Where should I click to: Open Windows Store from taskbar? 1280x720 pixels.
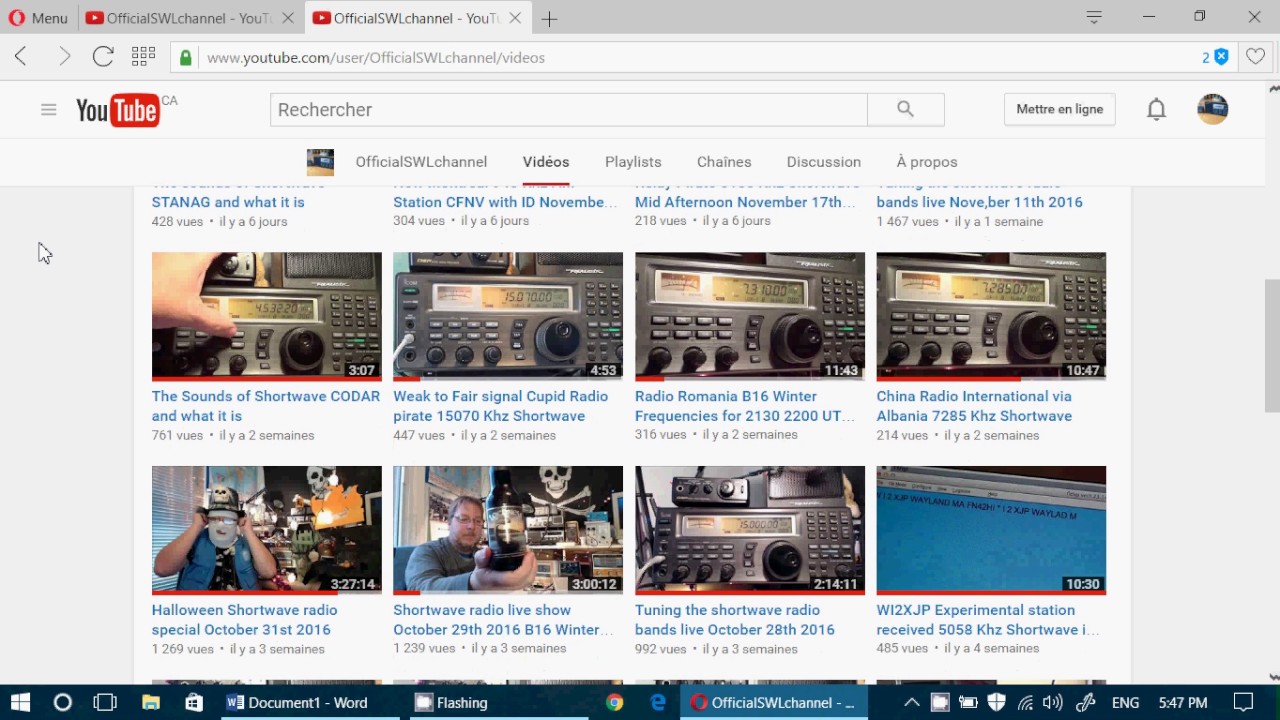(194, 702)
